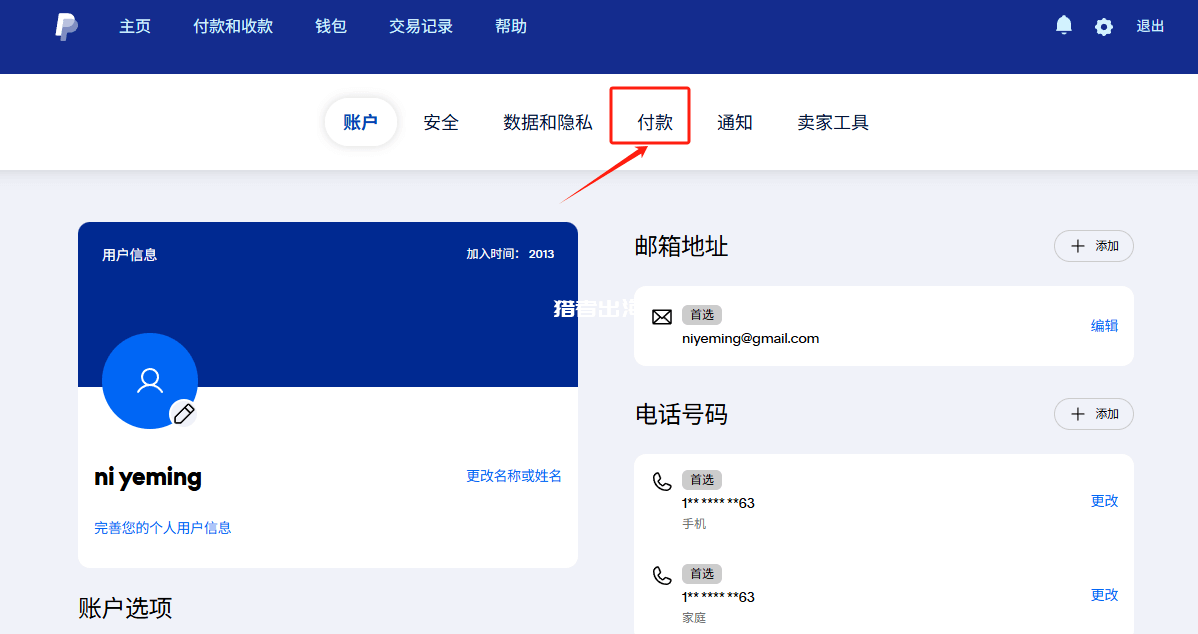This screenshot has width=1198, height=634.
Task: Click the blue user avatar picture
Action: click(150, 380)
